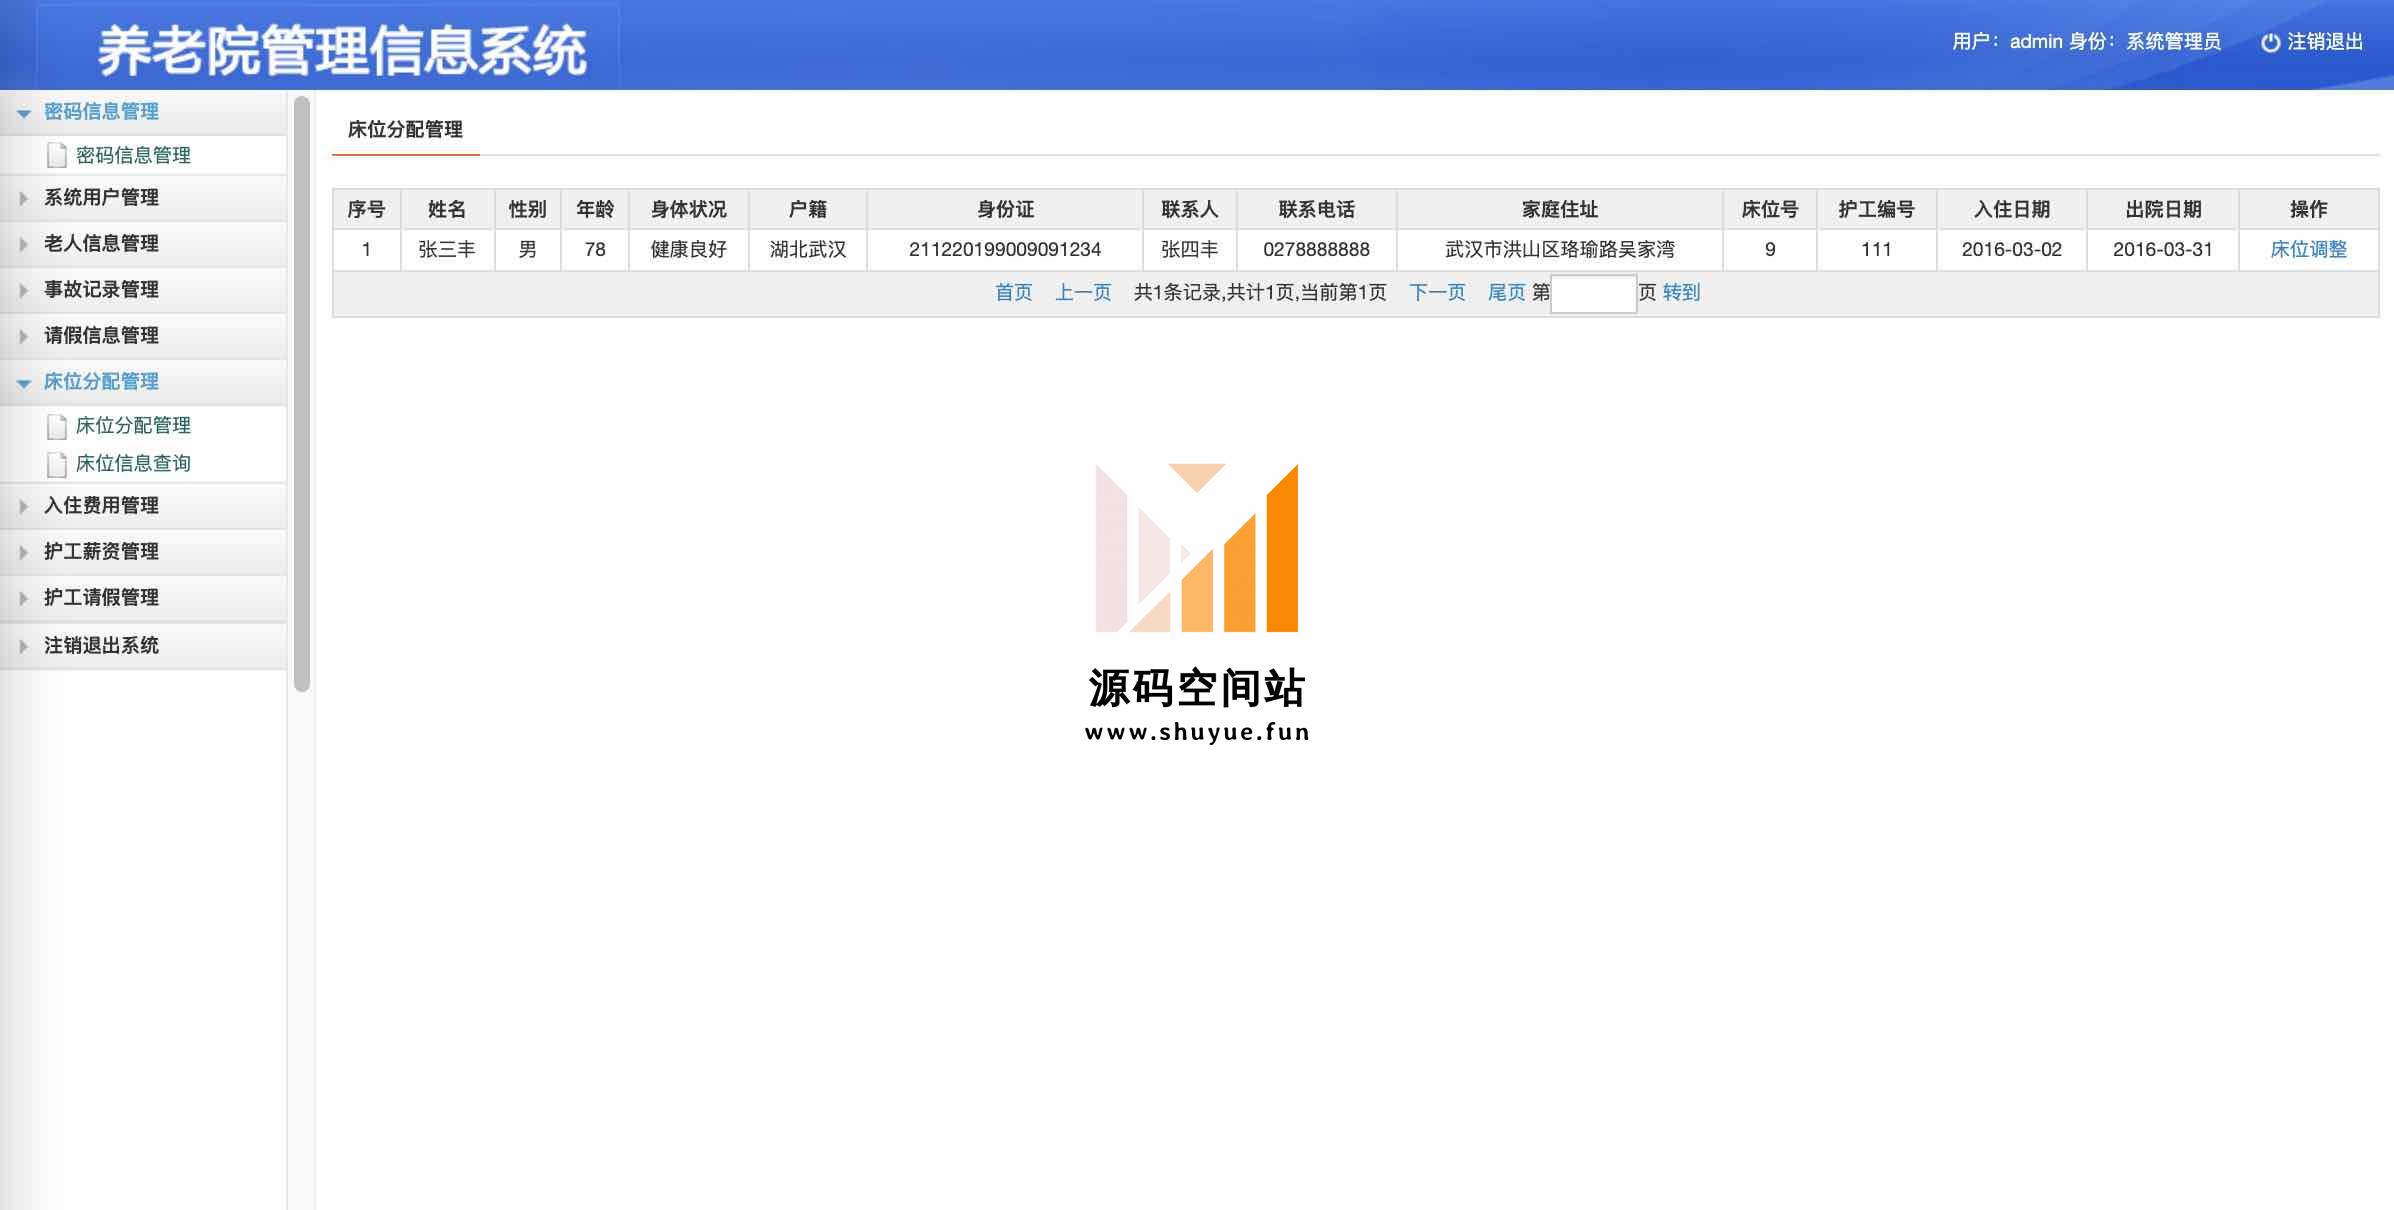Open the 密码信息管理 submenu item

pos(133,155)
